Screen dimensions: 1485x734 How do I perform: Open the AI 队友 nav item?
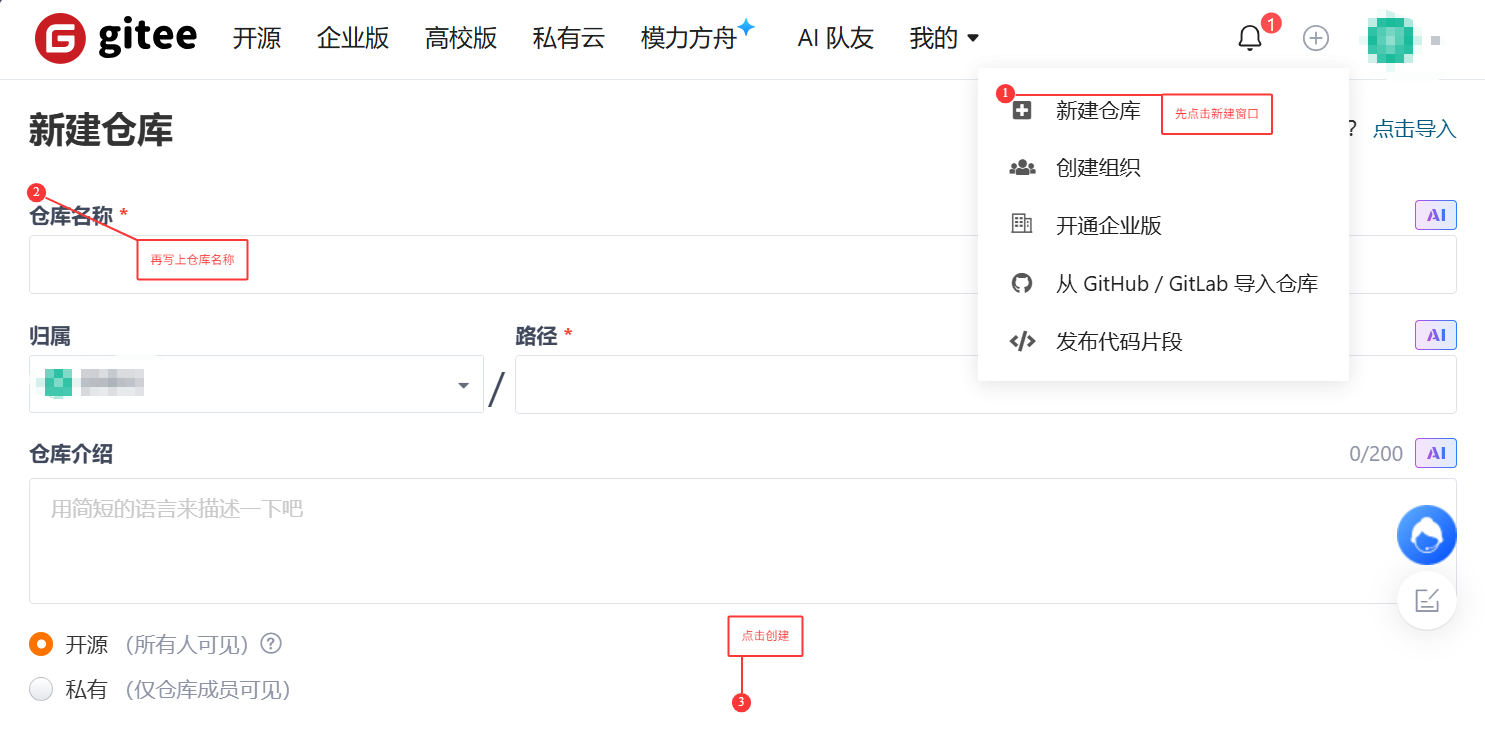click(x=836, y=39)
